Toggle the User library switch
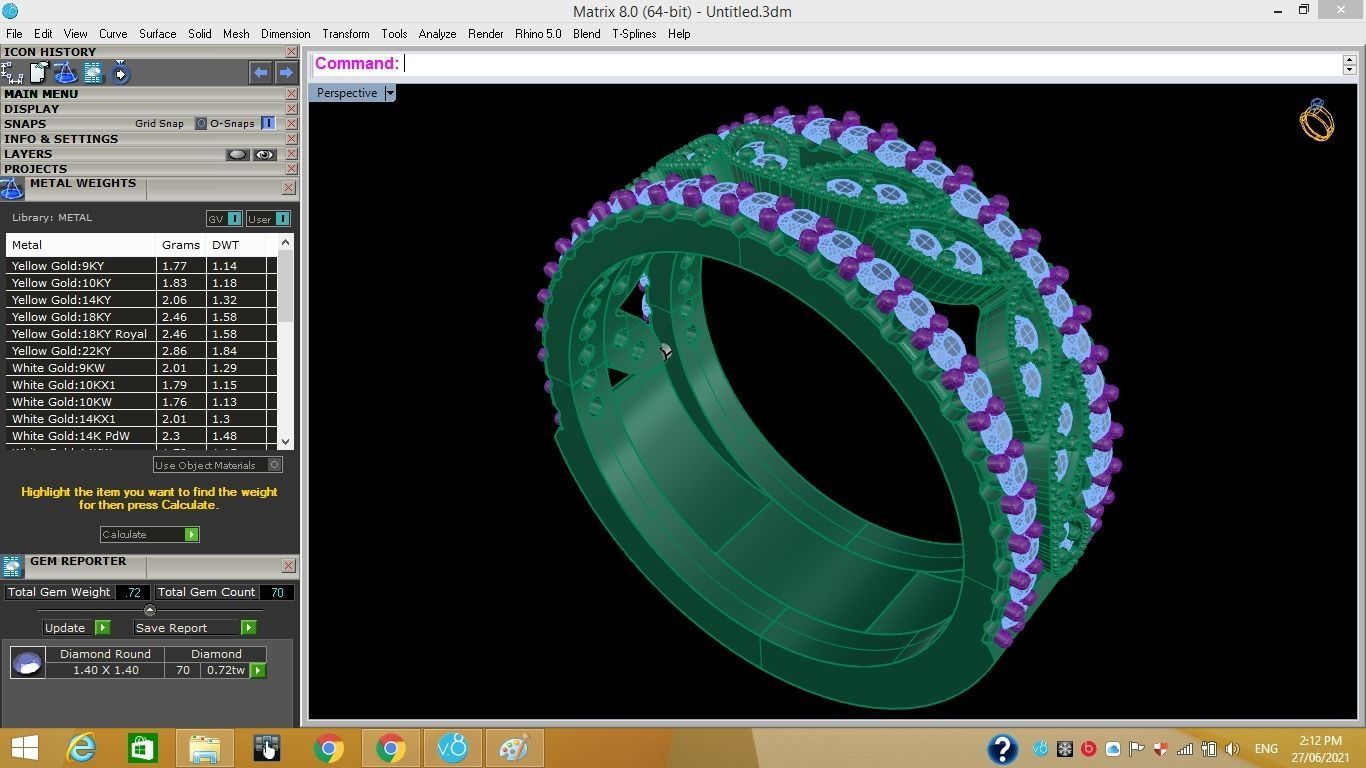The width and height of the screenshot is (1366, 768). pos(282,219)
